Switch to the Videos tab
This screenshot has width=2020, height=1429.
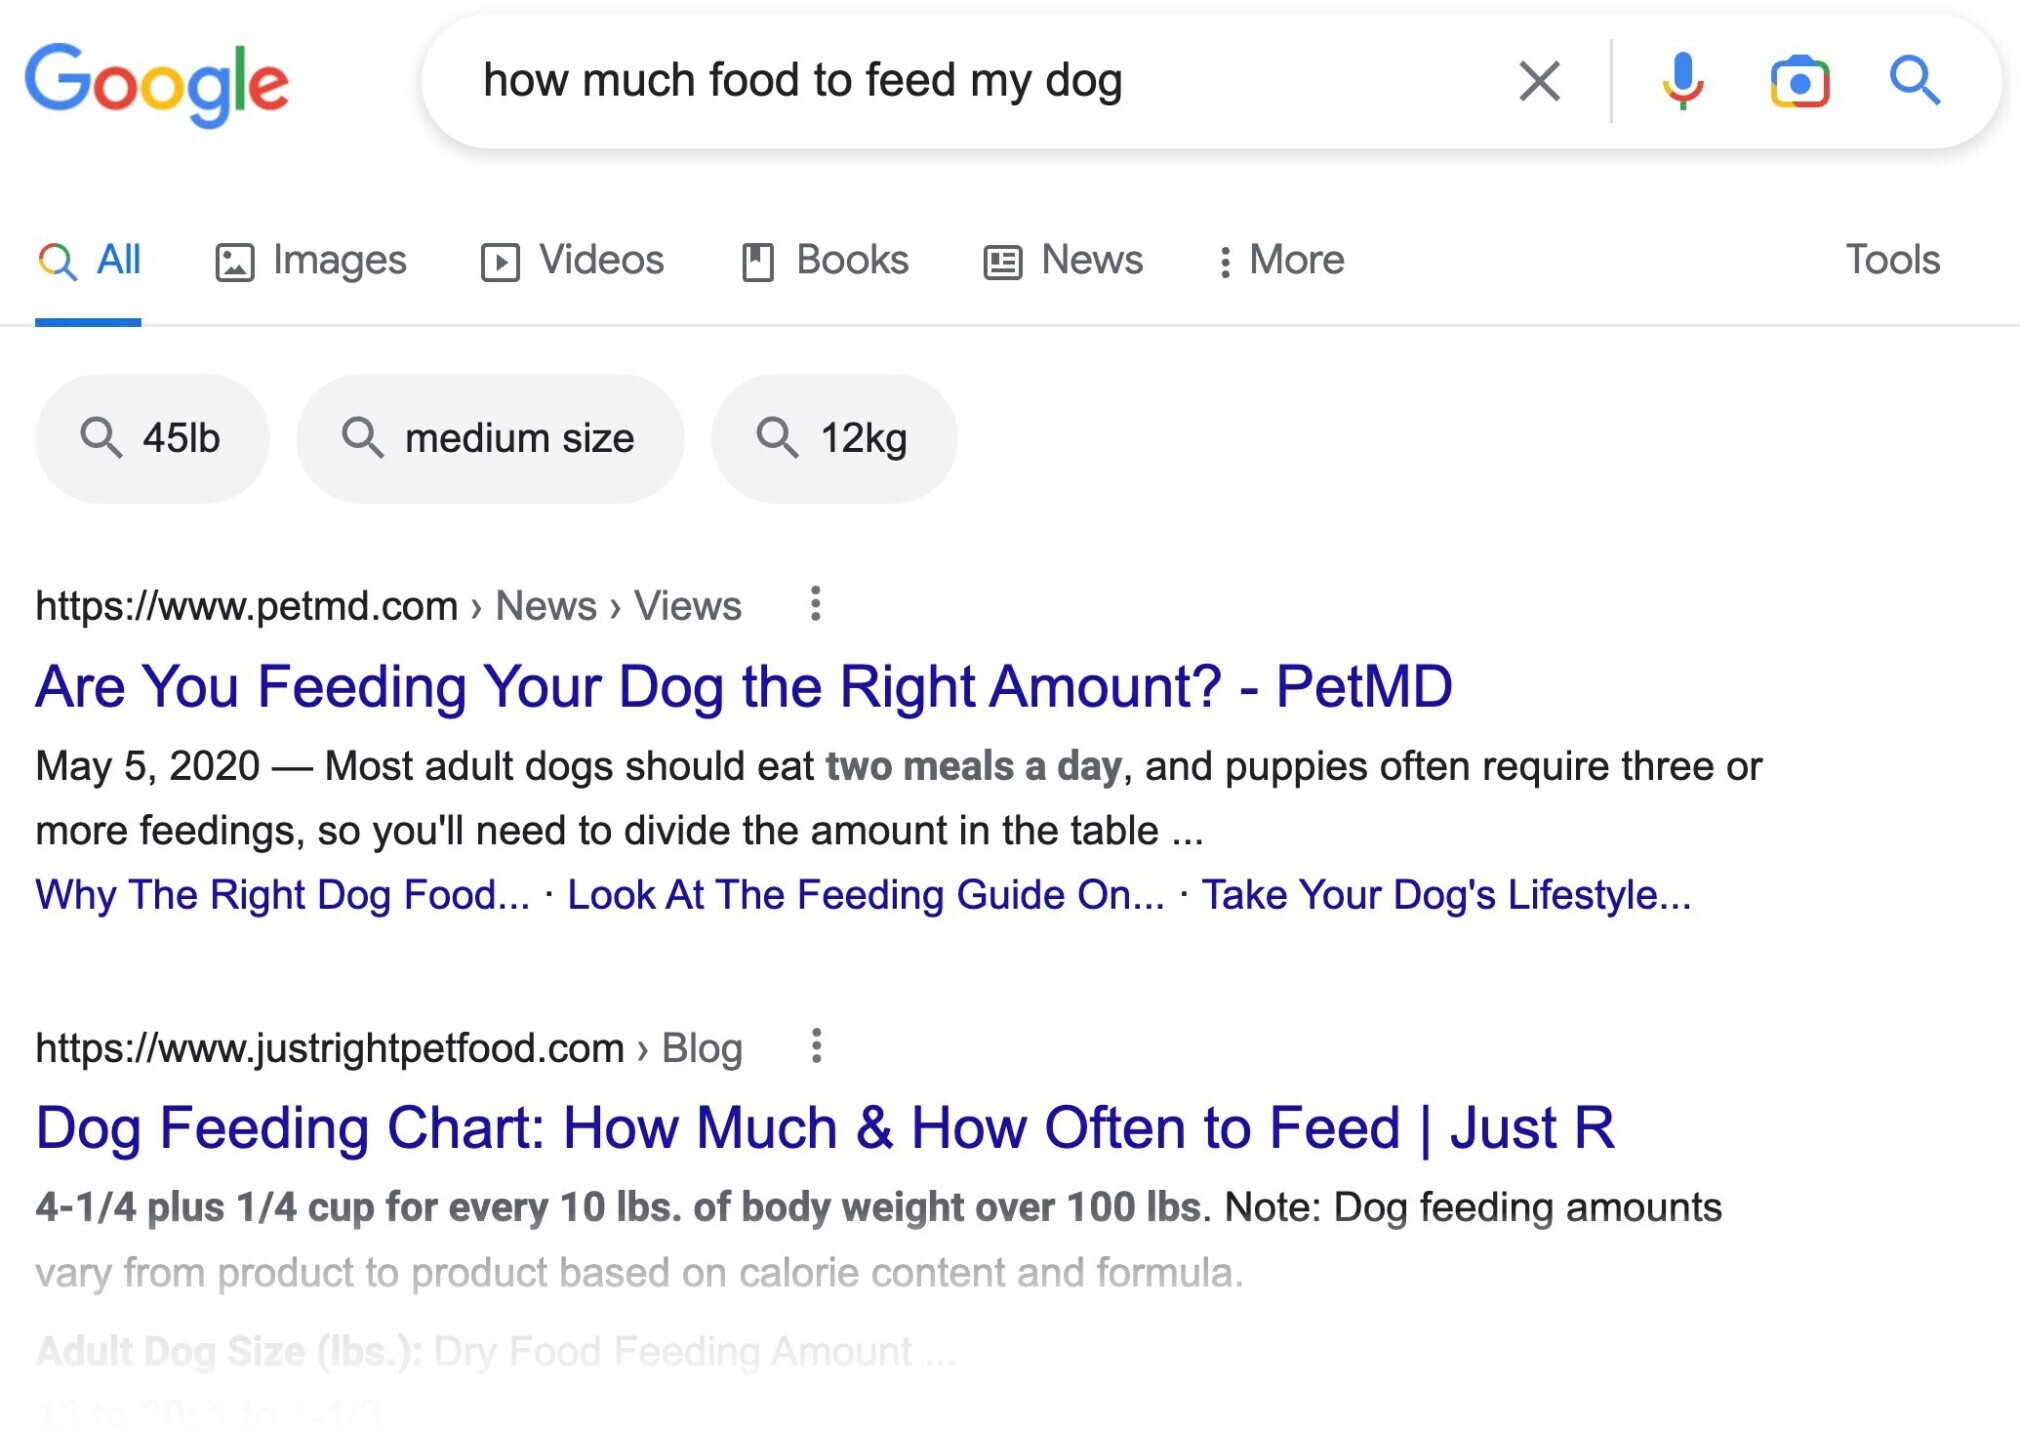572,260
